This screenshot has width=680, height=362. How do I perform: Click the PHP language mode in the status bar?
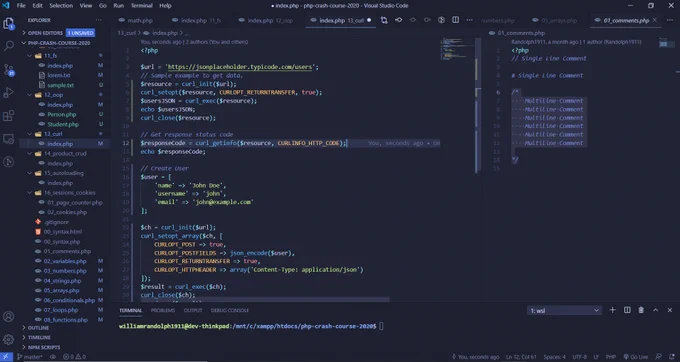point(611,357)
